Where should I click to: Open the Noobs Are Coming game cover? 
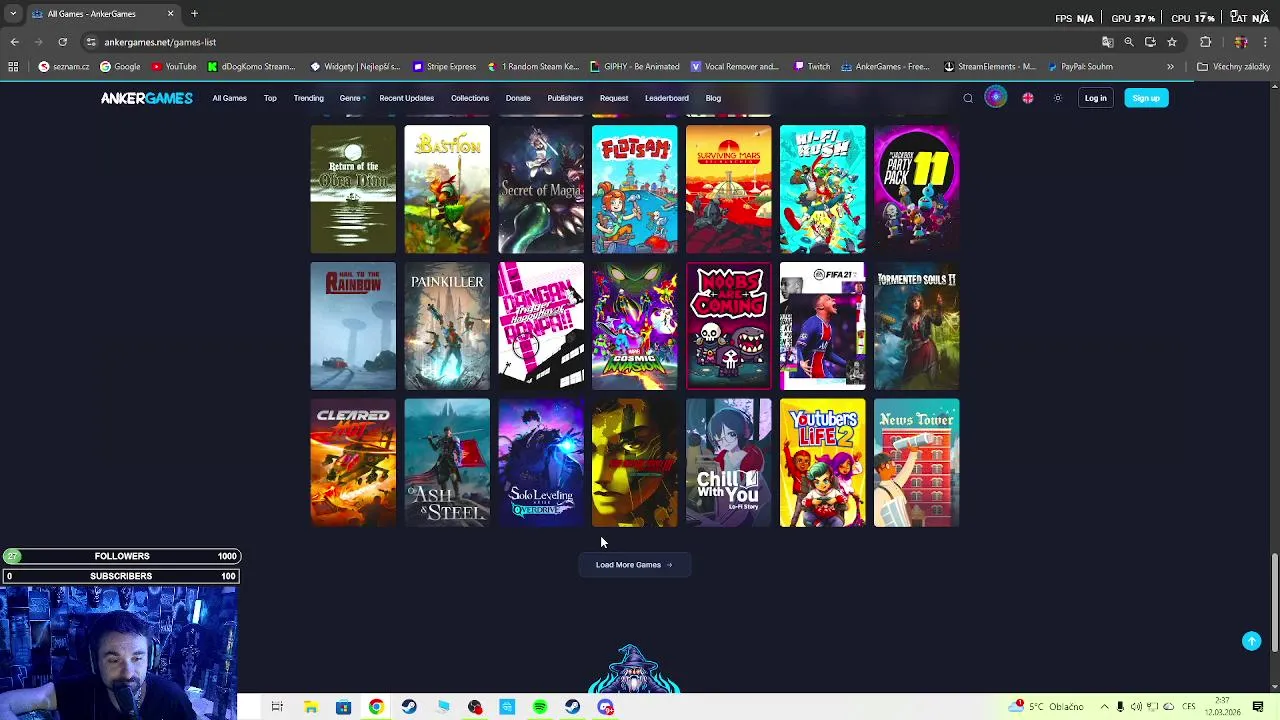tap(729, 326)
